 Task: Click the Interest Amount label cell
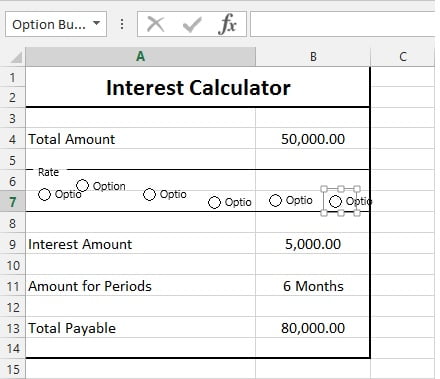click(x=141, y=244)
